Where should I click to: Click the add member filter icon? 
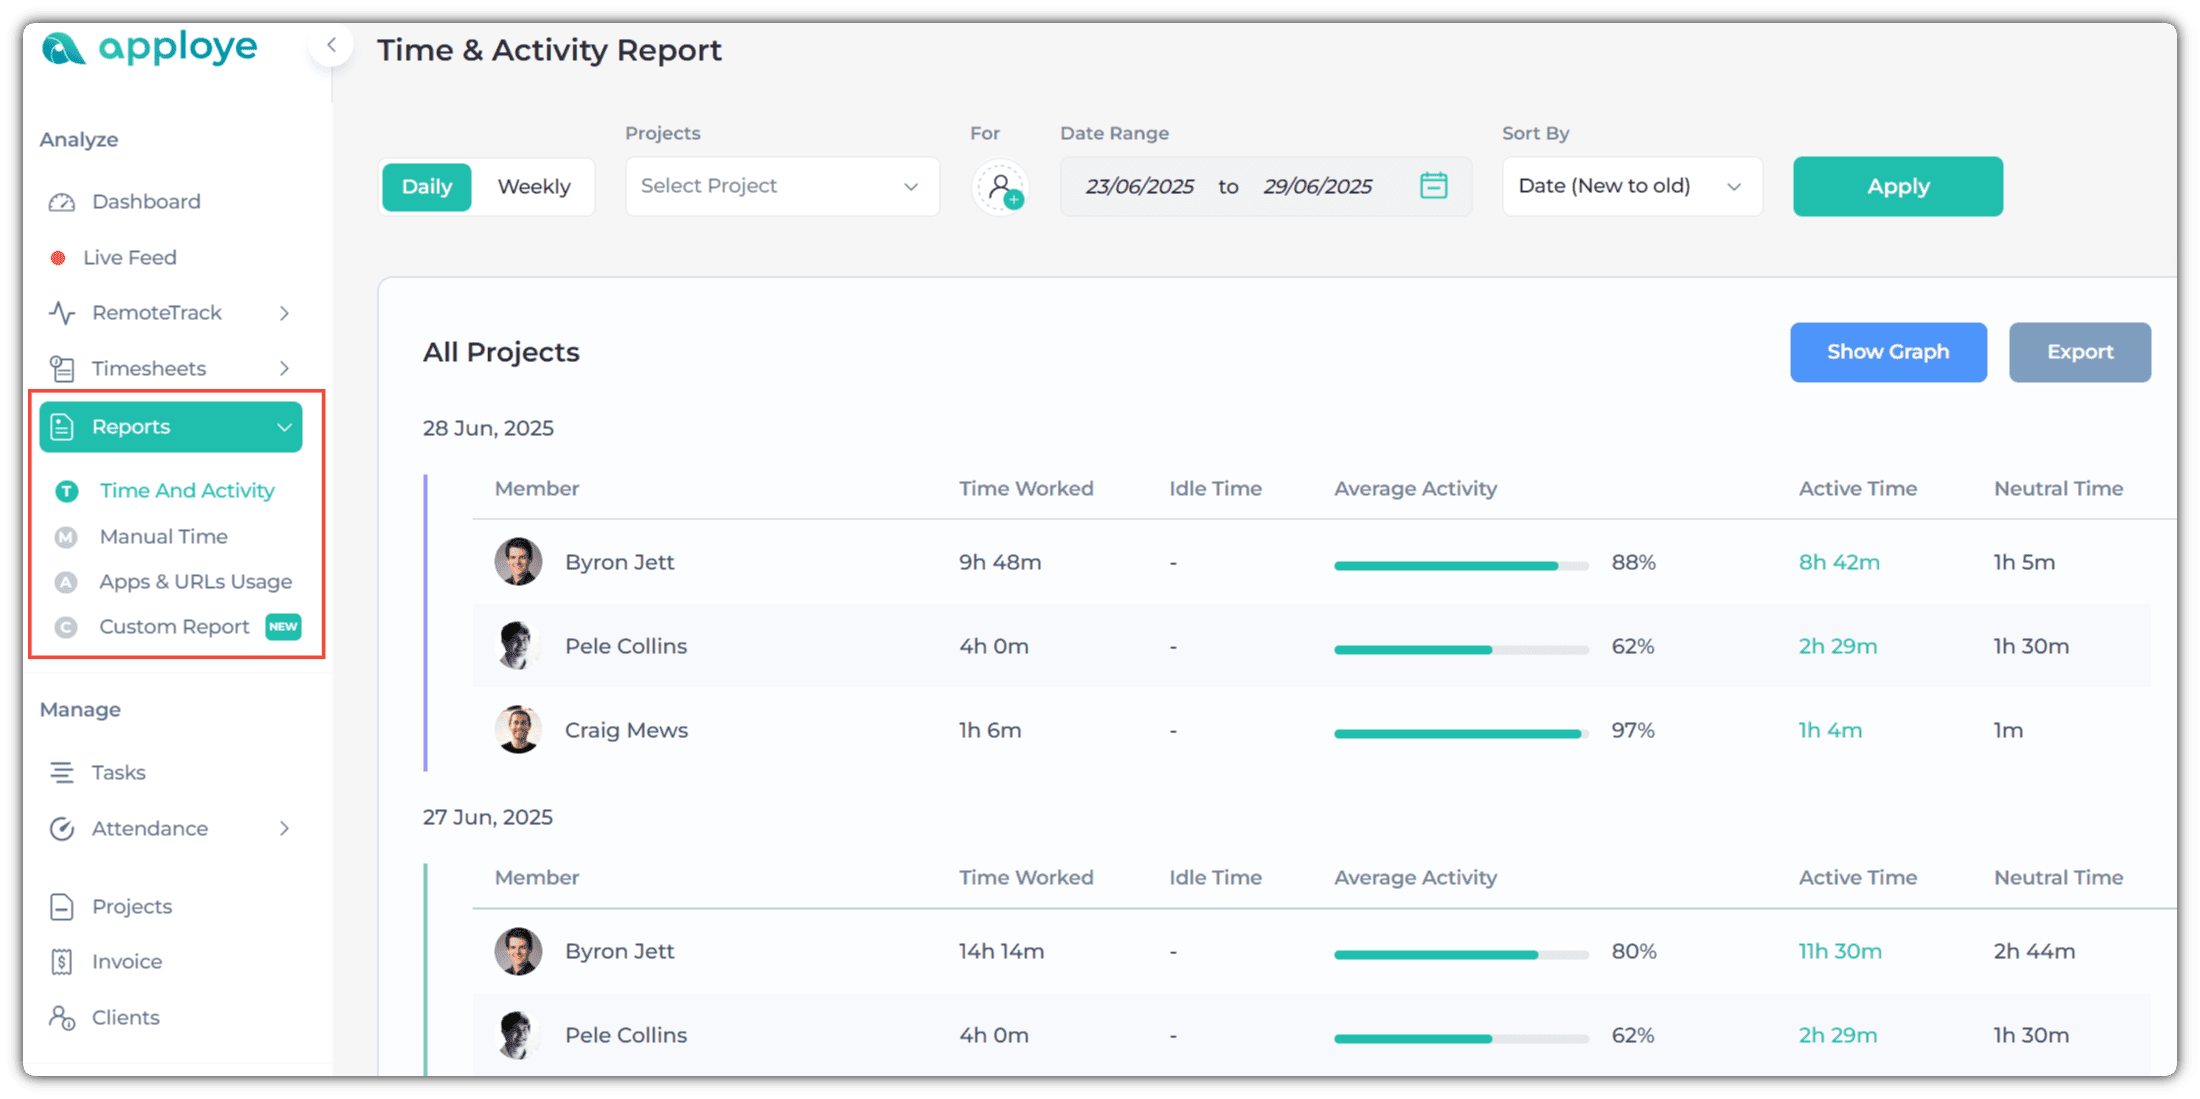[x=1001, y=187]
